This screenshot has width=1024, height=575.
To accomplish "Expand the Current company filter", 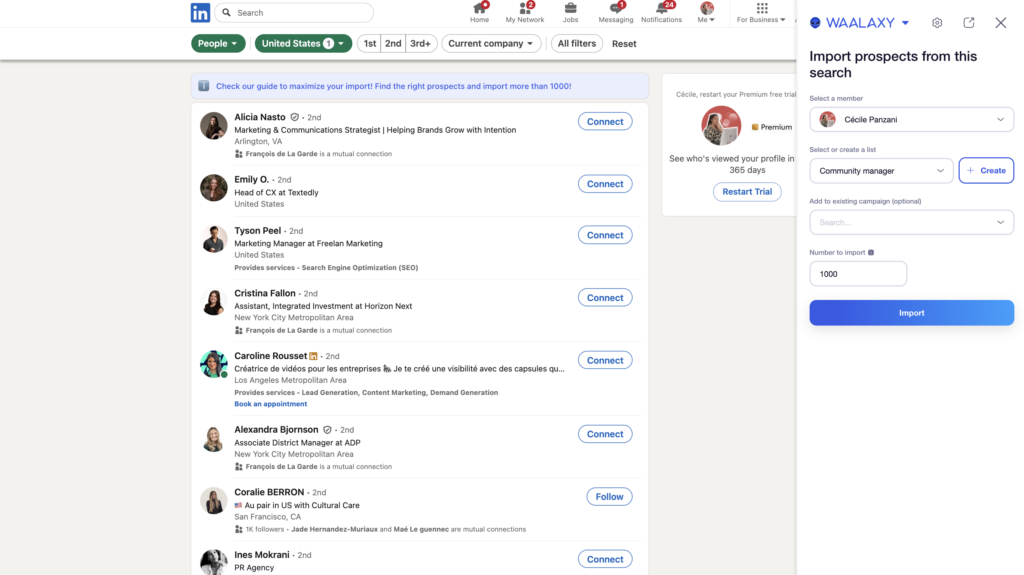I will pyautogui.click(x=491, y=43).
